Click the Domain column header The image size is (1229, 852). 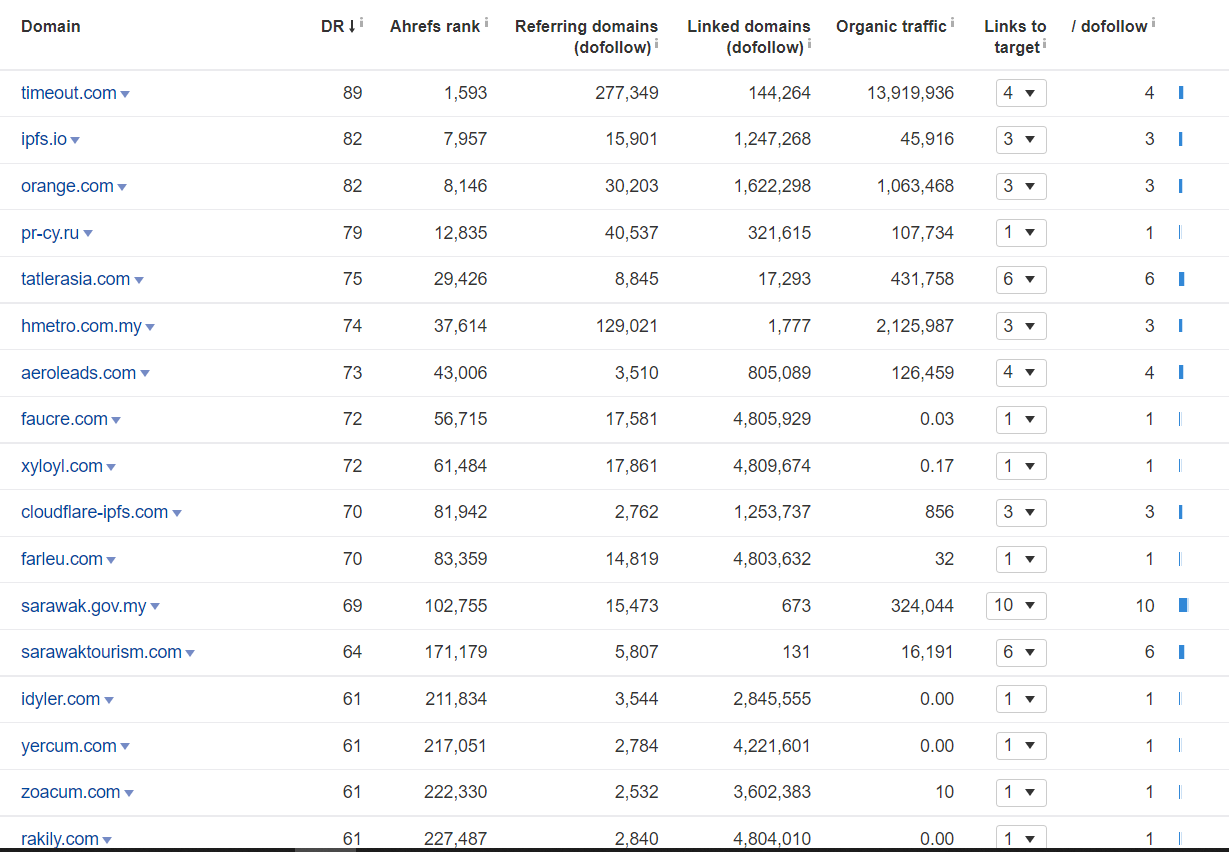(x=51, y=26)
